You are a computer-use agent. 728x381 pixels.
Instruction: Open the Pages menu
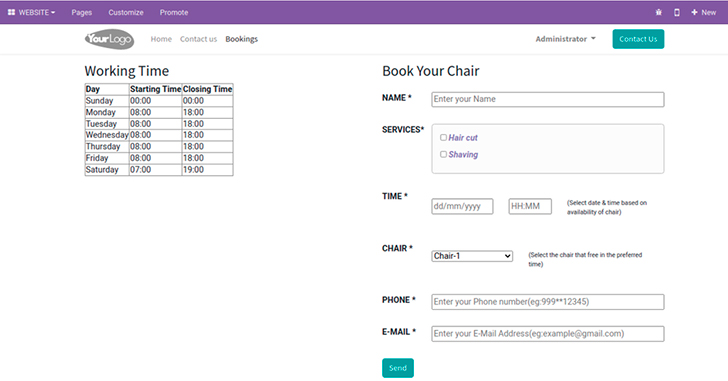[82, 13]
